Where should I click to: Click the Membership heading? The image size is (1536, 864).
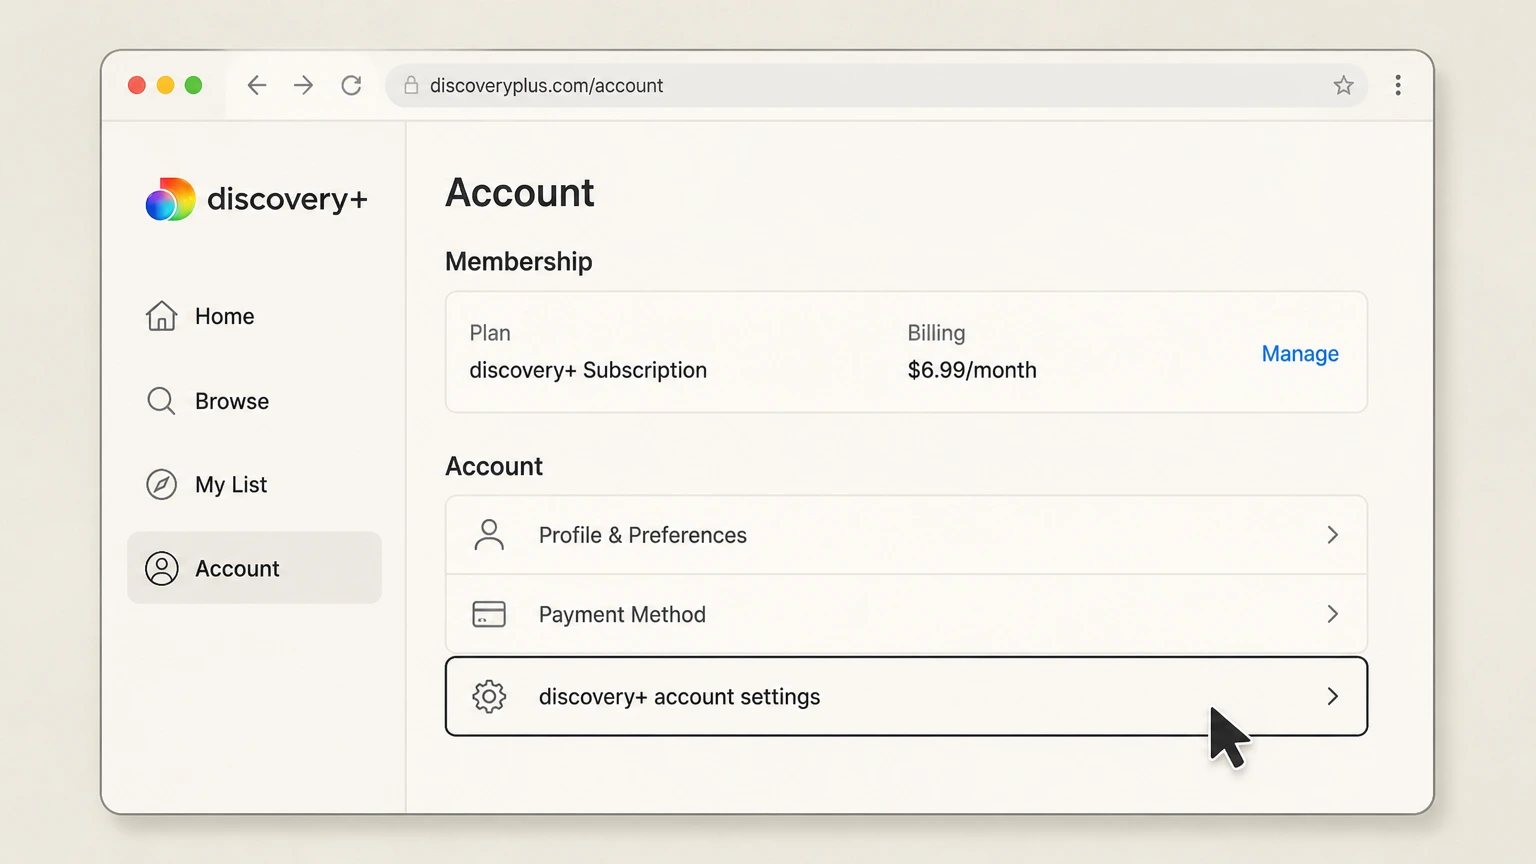[519, 262]
